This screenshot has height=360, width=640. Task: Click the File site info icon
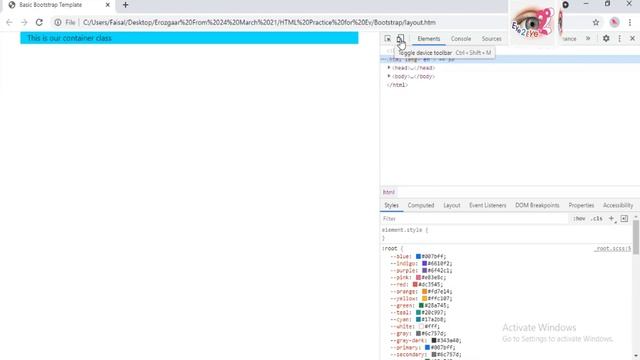pos(58,22)
